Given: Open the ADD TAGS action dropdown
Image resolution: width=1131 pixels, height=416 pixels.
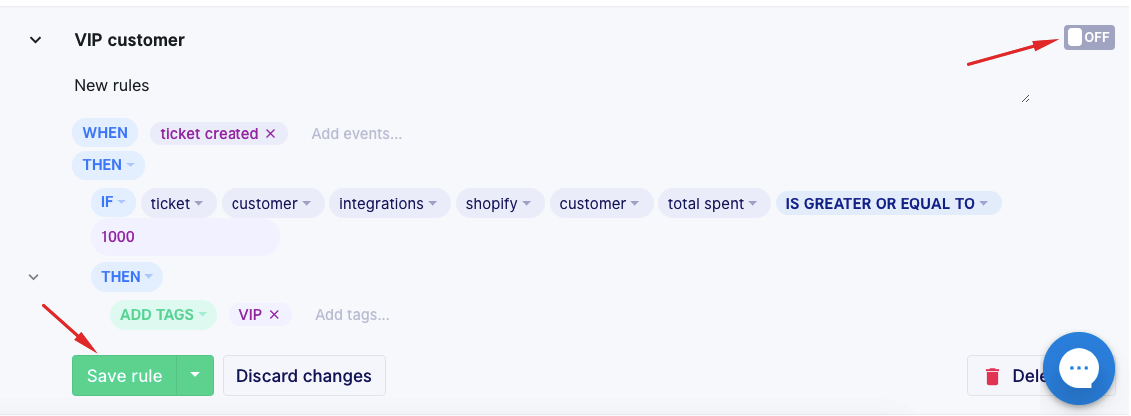Looking at the screenshot, I should point(163,315).
